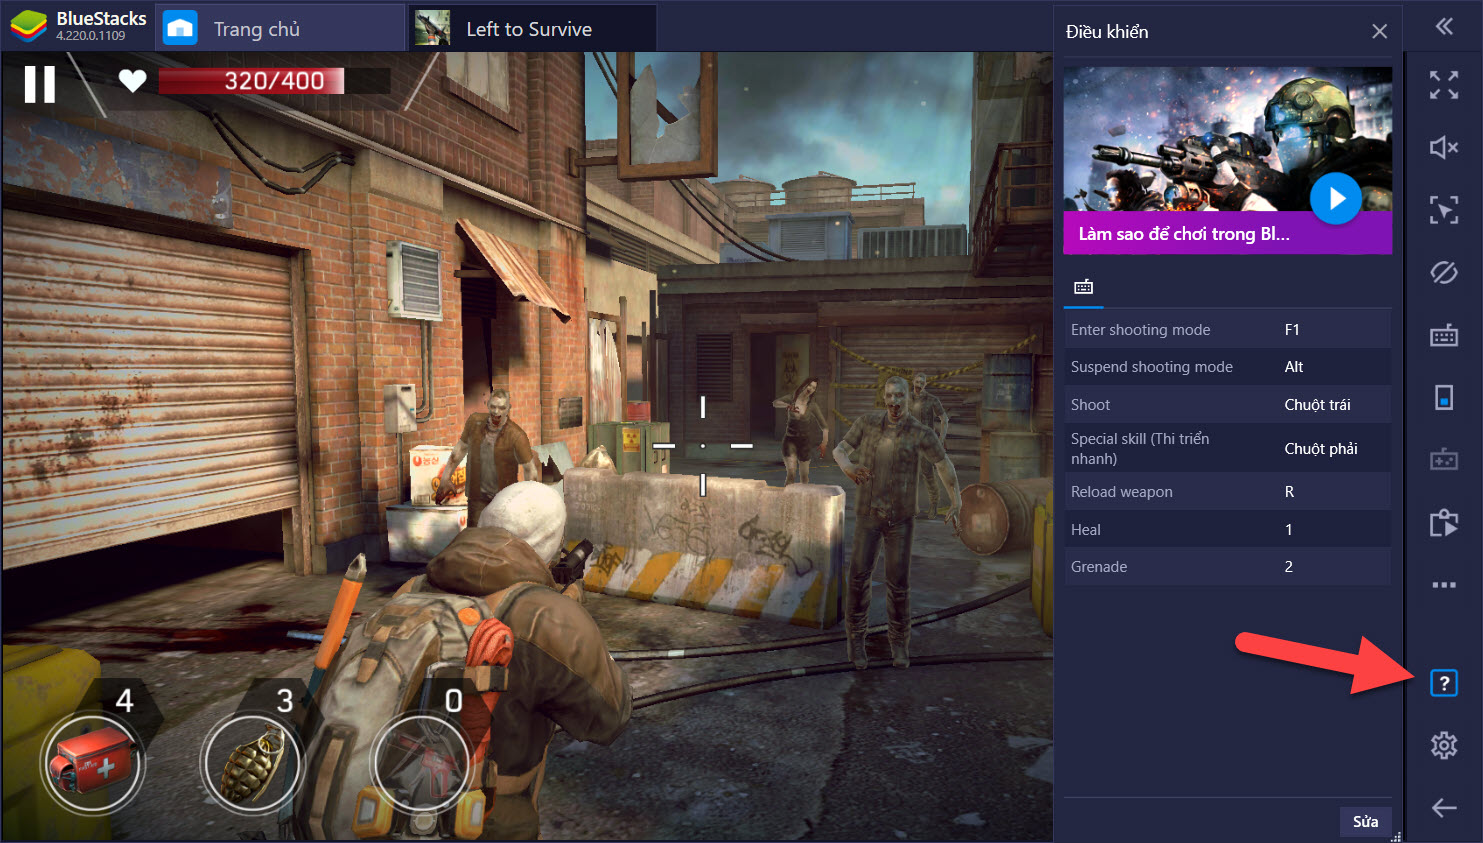1483x843 pixels.
Task: Click the Sửa edit button
Action: click(1365, 821)
